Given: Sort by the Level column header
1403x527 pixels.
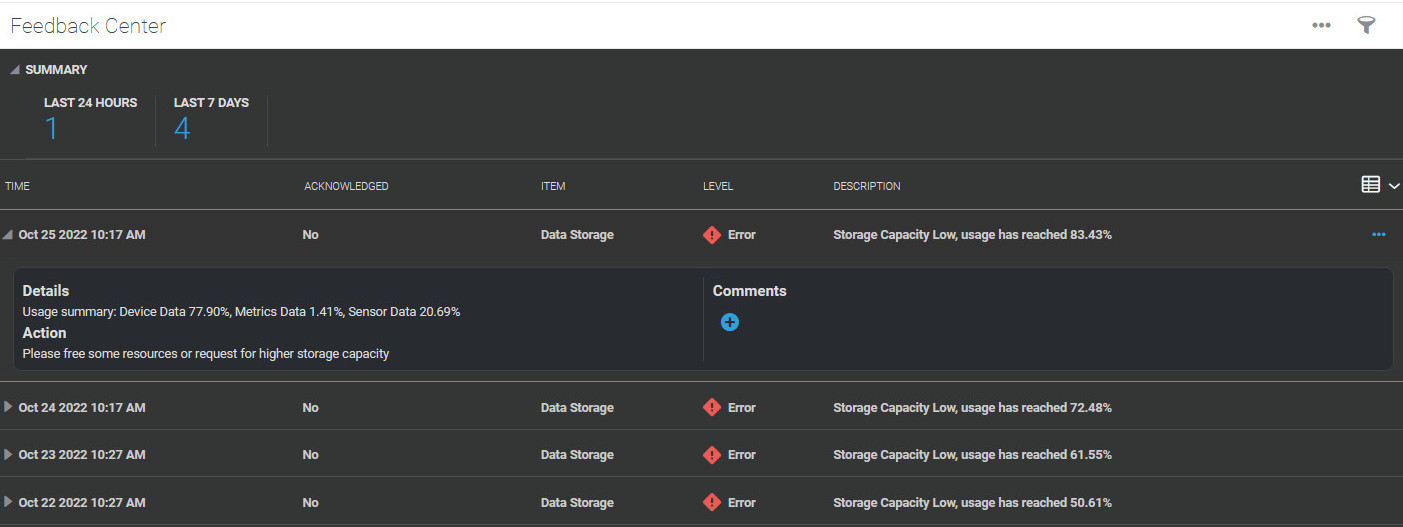Looking at the screenshot, I should 718,186.
